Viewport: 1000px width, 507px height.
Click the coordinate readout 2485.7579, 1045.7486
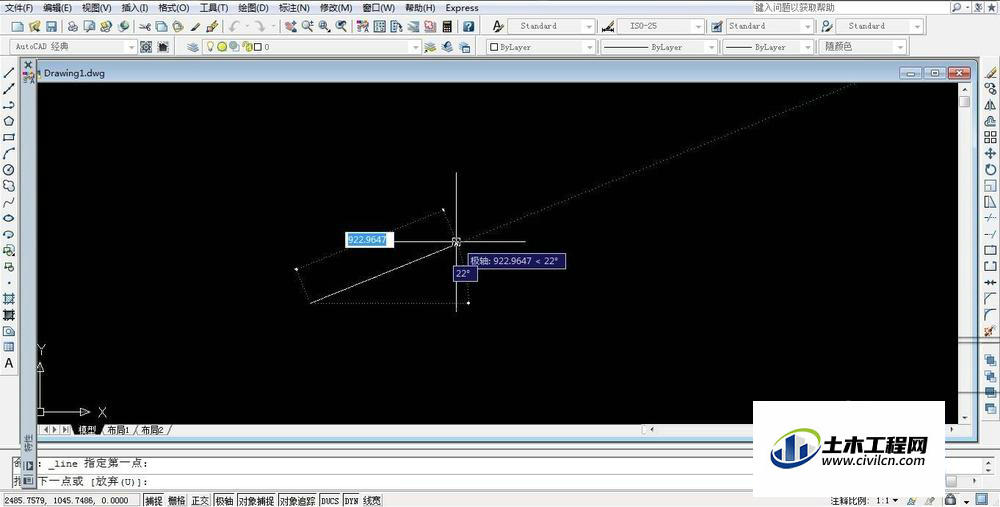(x=70, y=501)
